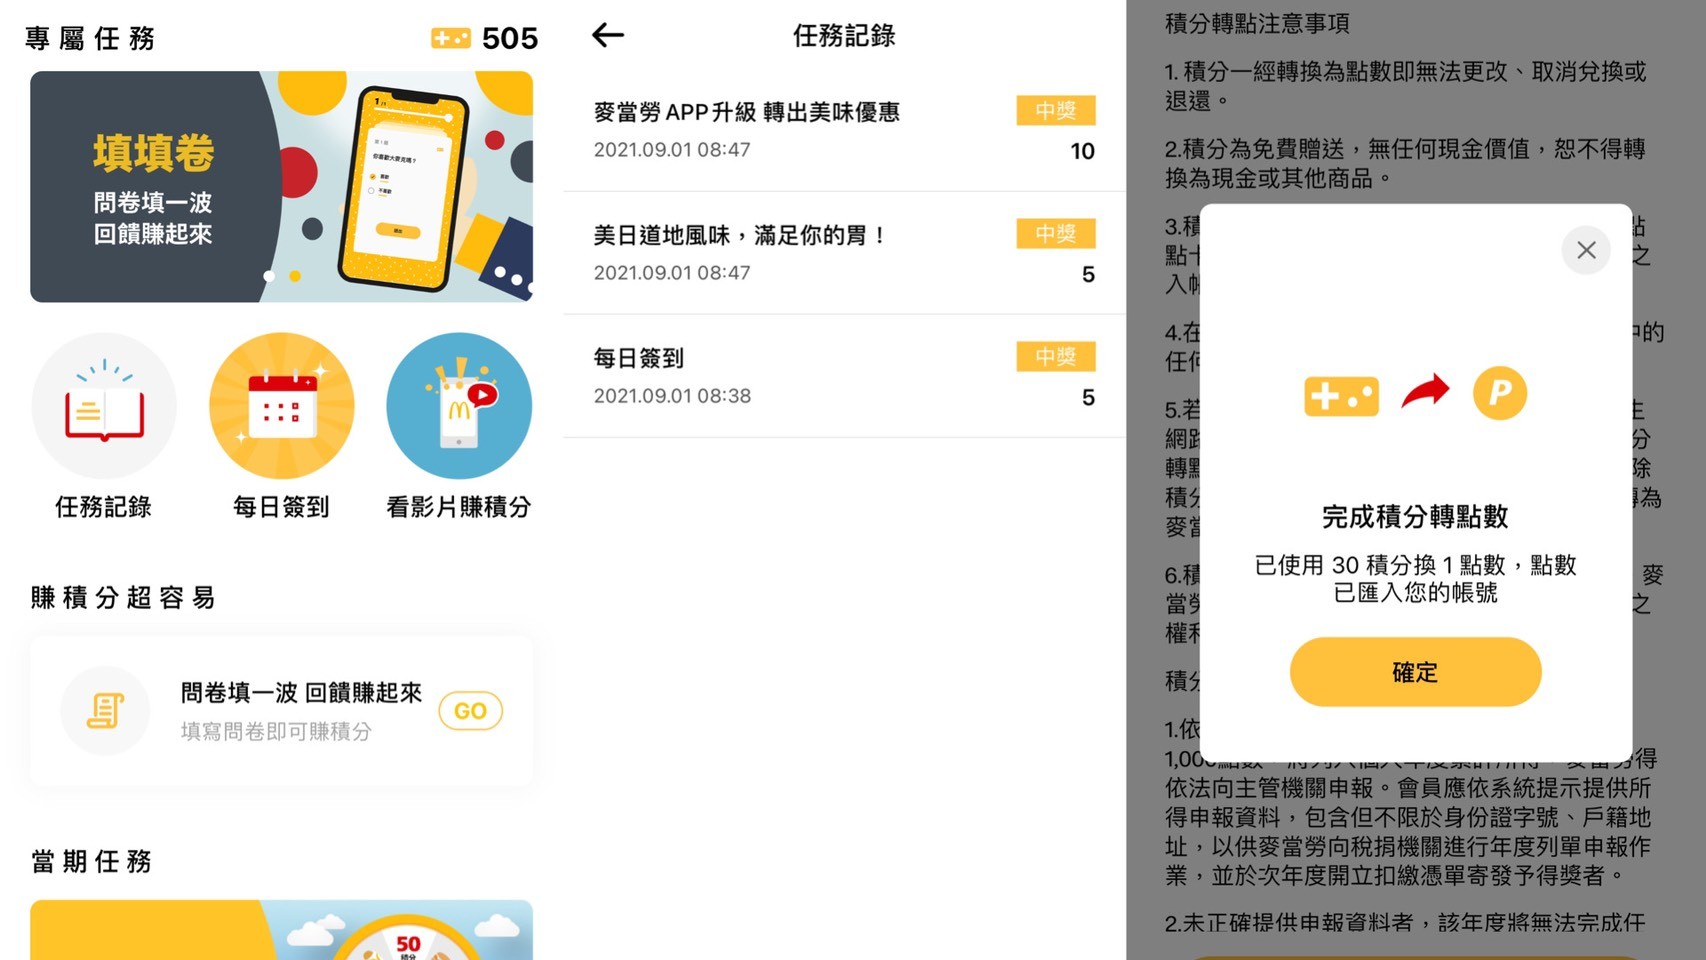This screenshot has width=1706, height=960.
Task: Tap the yellow P point coin icon
Action: tap(1500, 393)
